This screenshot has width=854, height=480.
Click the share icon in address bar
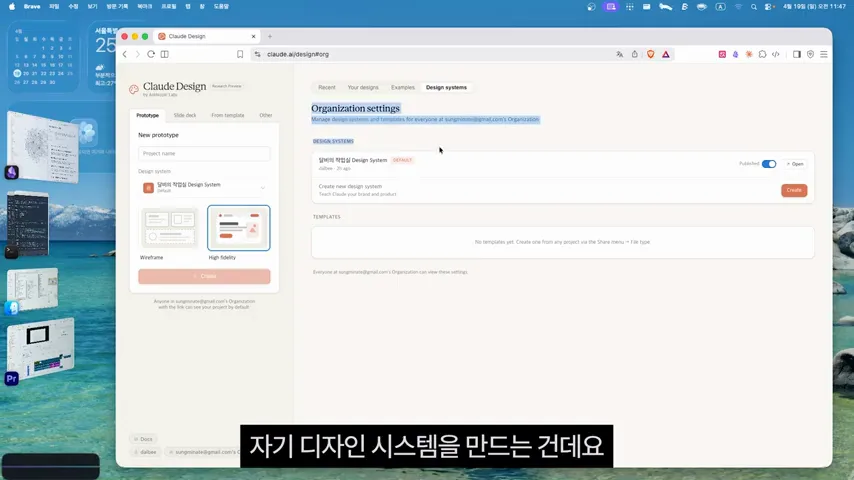pyautogui.click(x=635, y=54)
